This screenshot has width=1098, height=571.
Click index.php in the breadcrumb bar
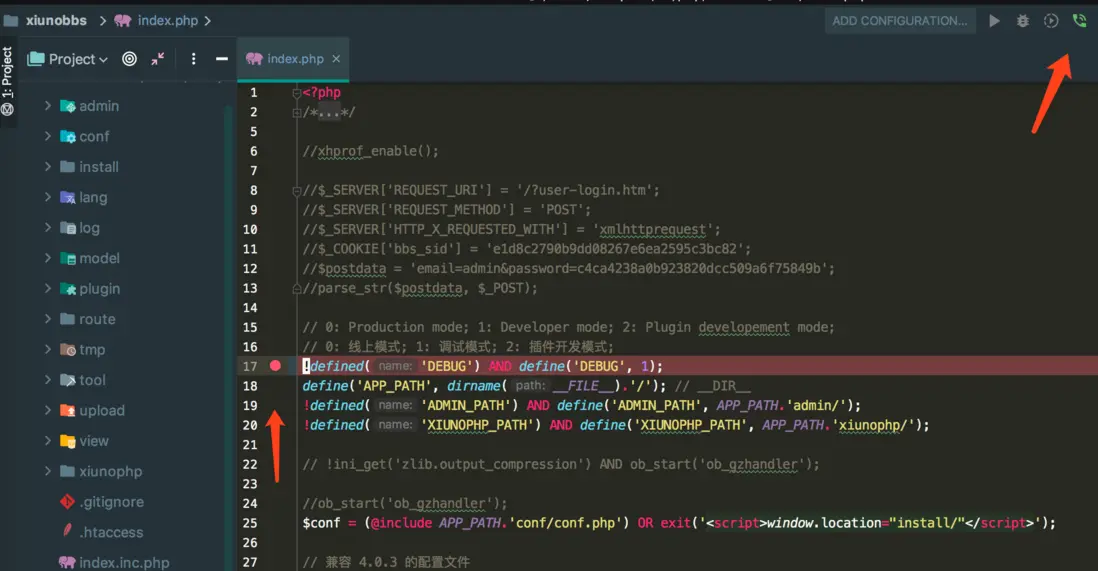click(167, 20)
